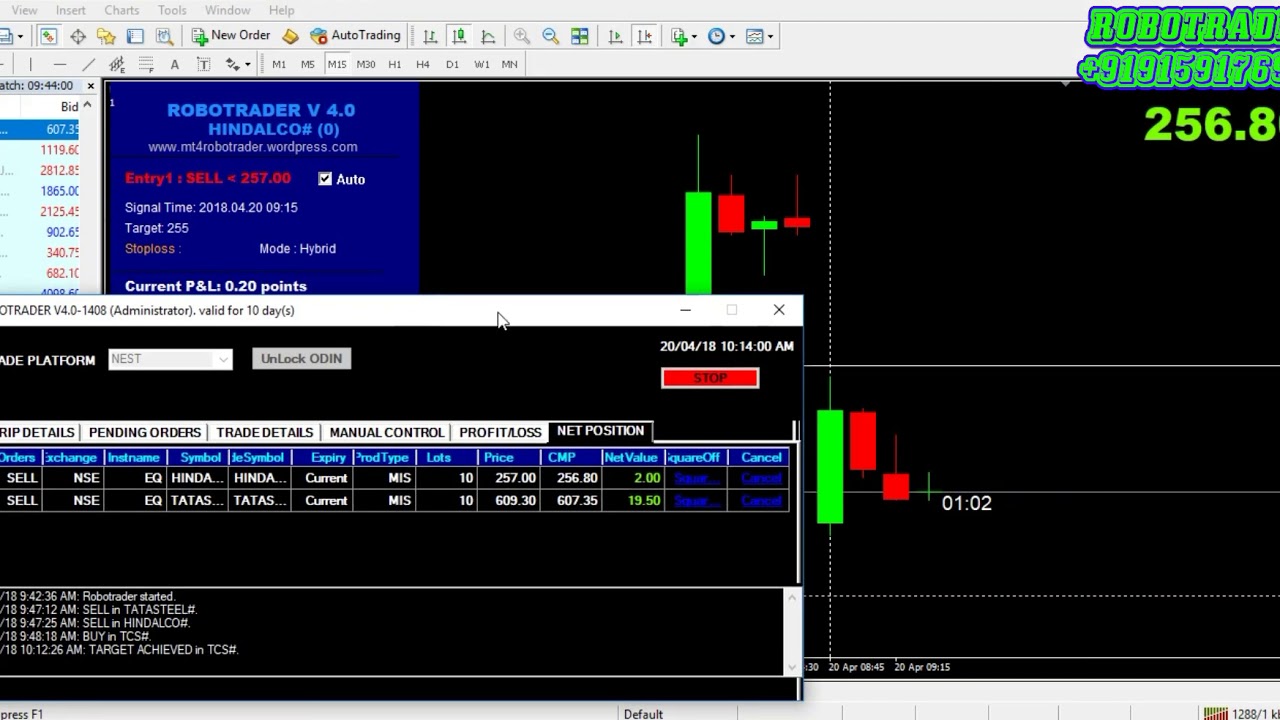Image resolution: width=1280 pixels, height=720 pixels.
Task: Set timeframe to W1
Action: pos(482,64)
